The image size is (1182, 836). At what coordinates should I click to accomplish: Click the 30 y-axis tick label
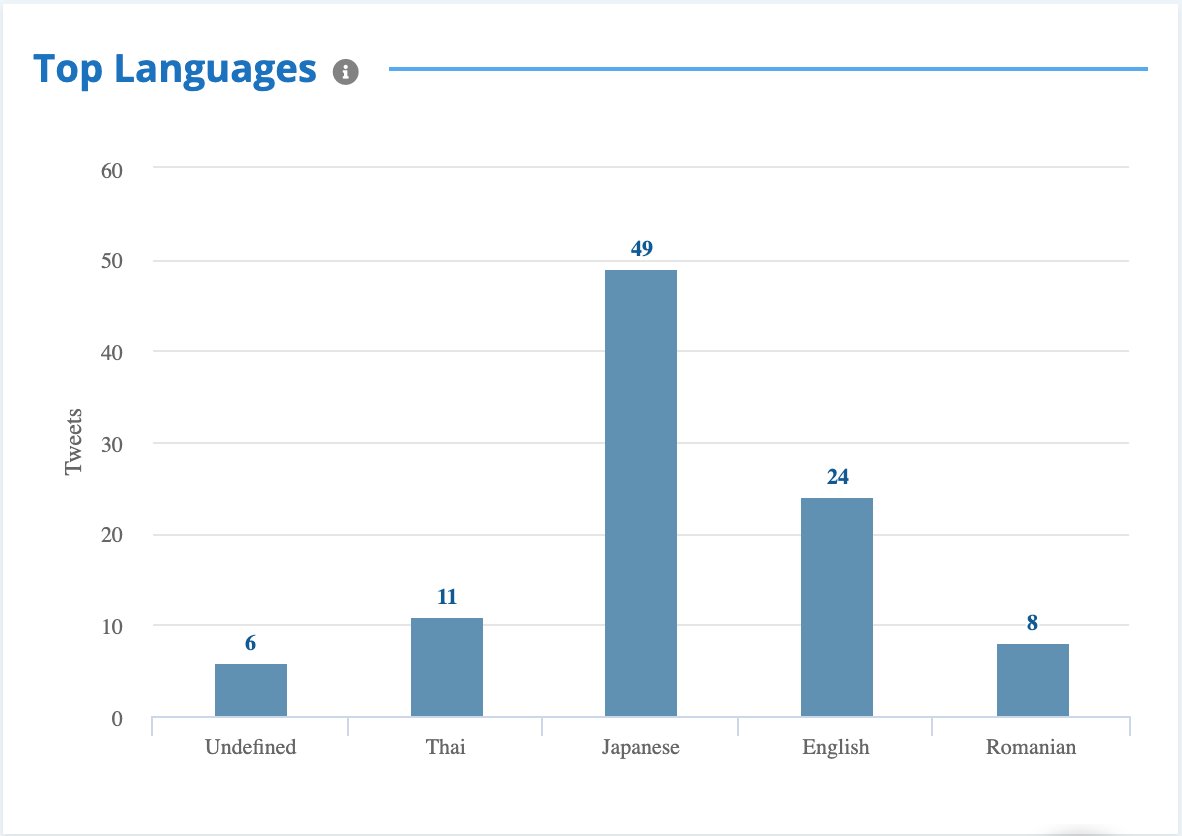pyautogui.click(x=112, y=445)
